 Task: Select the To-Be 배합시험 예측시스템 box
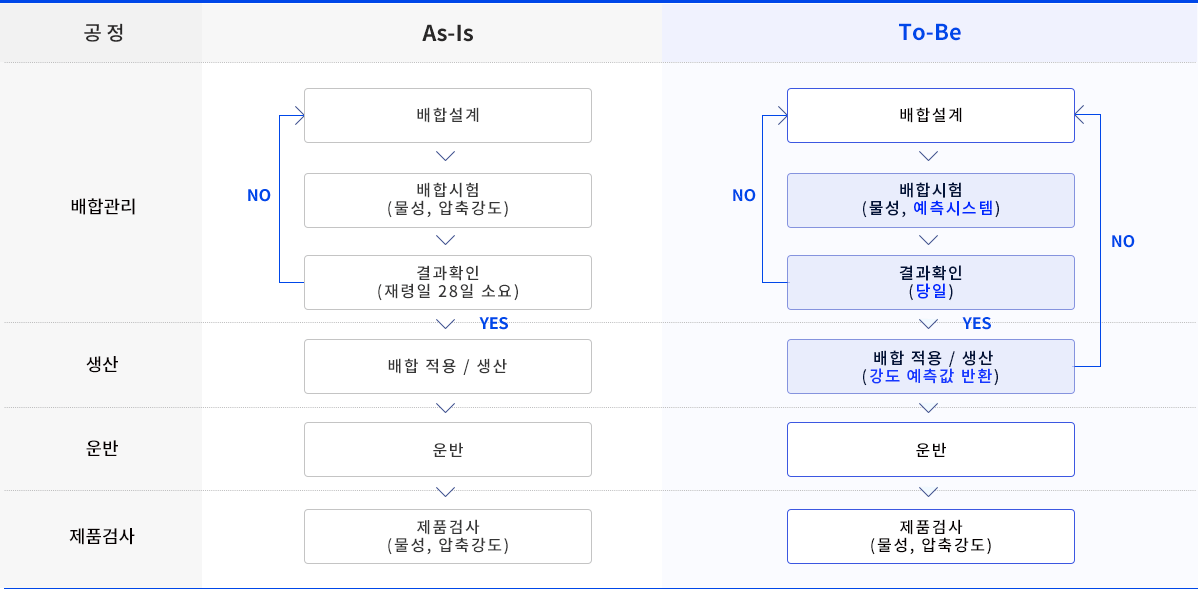coord(931,200)
